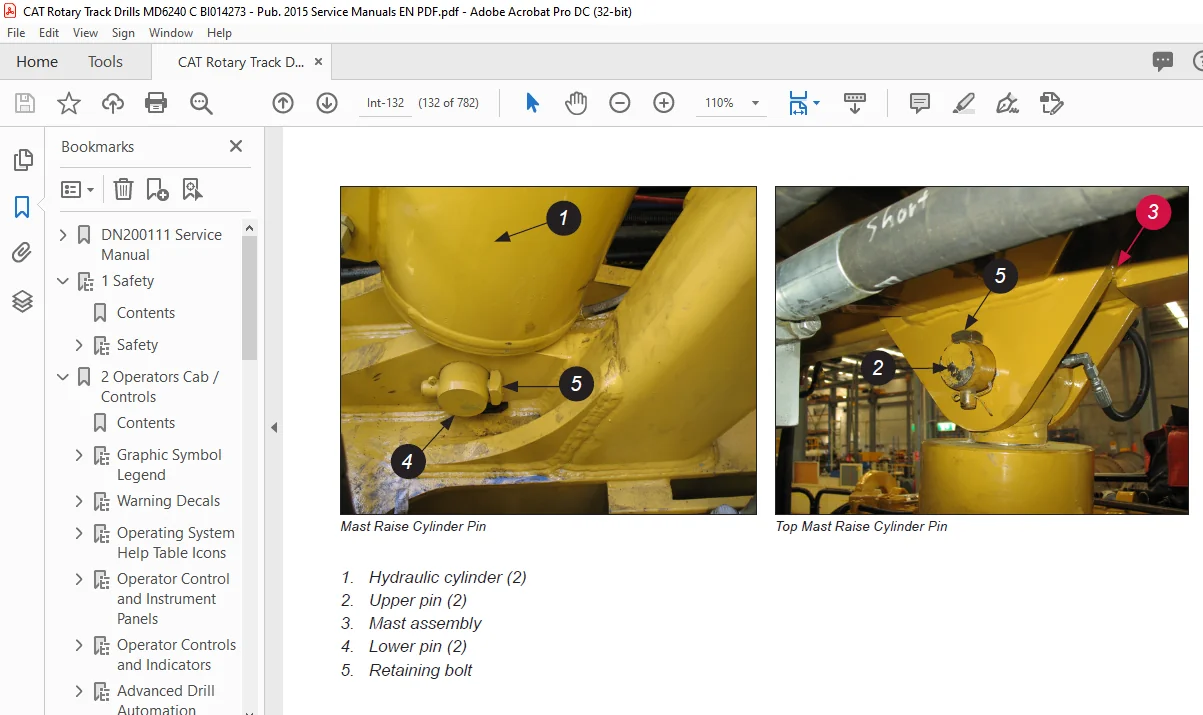Delete the selected bookmark with the trash icon

[123, 189]
